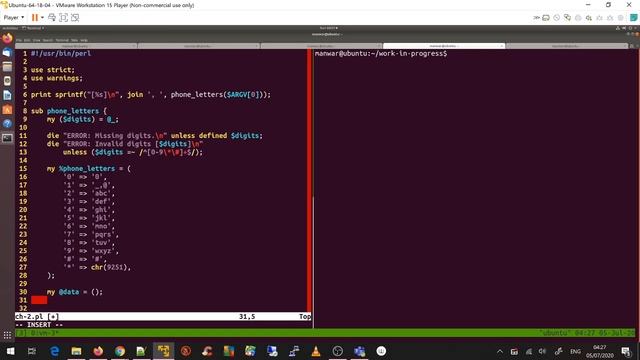Click the ch-2.pl filename in the vim status line
The height and width of the screenshot is (360, 640).
pos(29,316)
